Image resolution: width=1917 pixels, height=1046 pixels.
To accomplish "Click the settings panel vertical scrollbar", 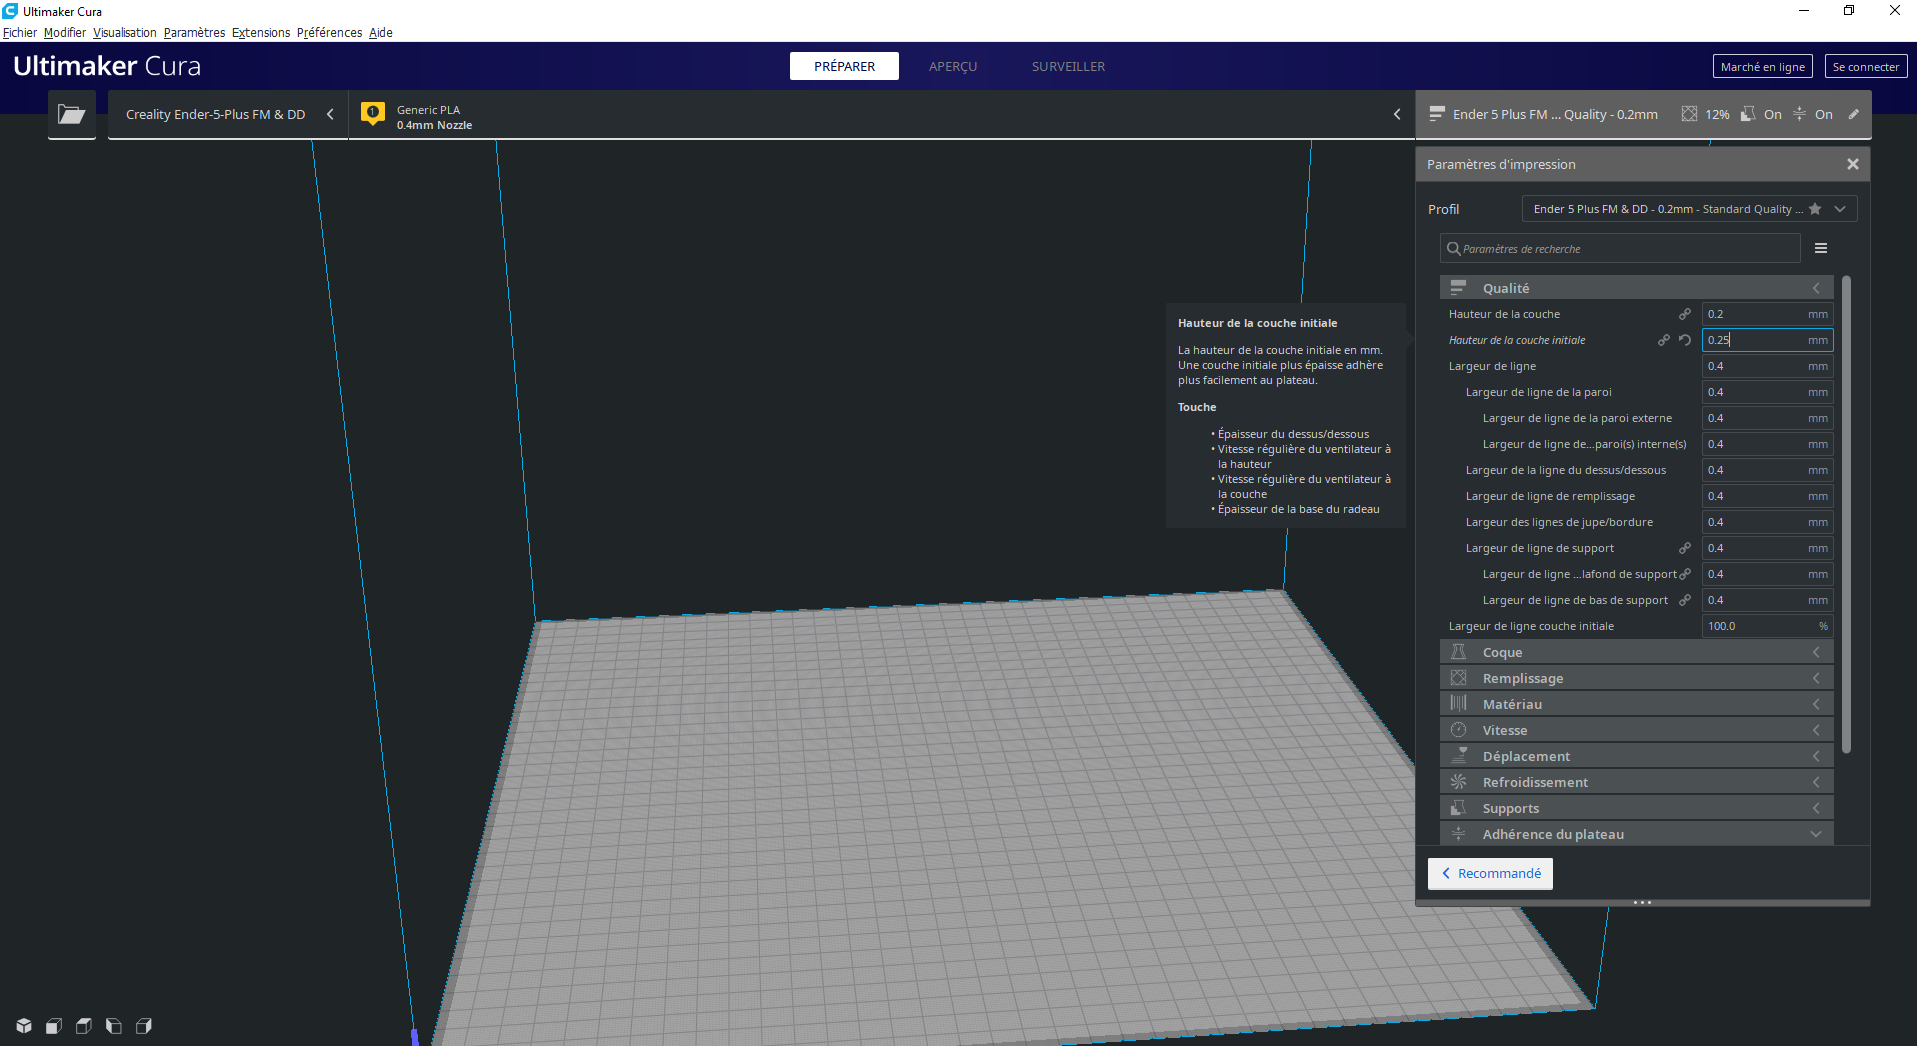I will pos(1846,514).
